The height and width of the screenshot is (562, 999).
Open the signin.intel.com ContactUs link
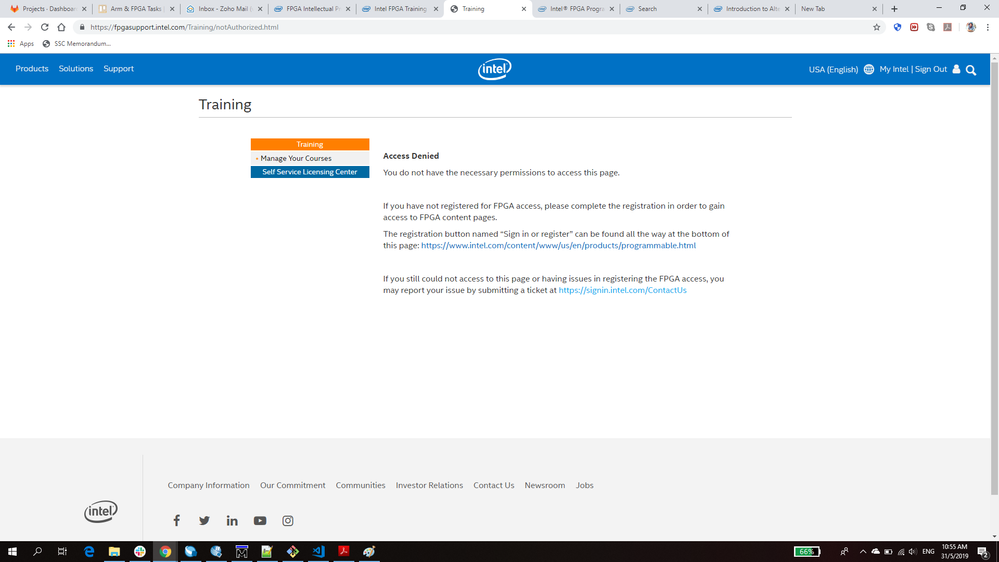(x=622, y=290)
